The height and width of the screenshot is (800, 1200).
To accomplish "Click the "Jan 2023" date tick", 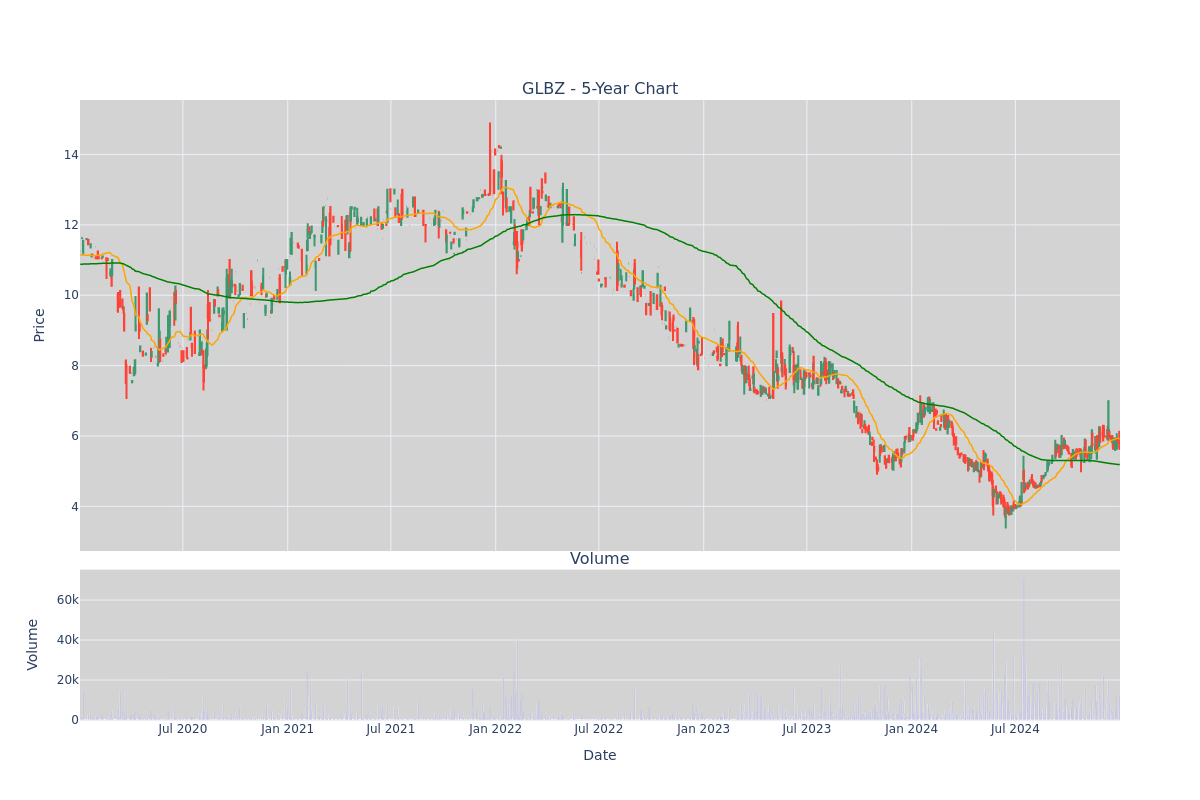I will pyautogui.click(x=704, y=729).
